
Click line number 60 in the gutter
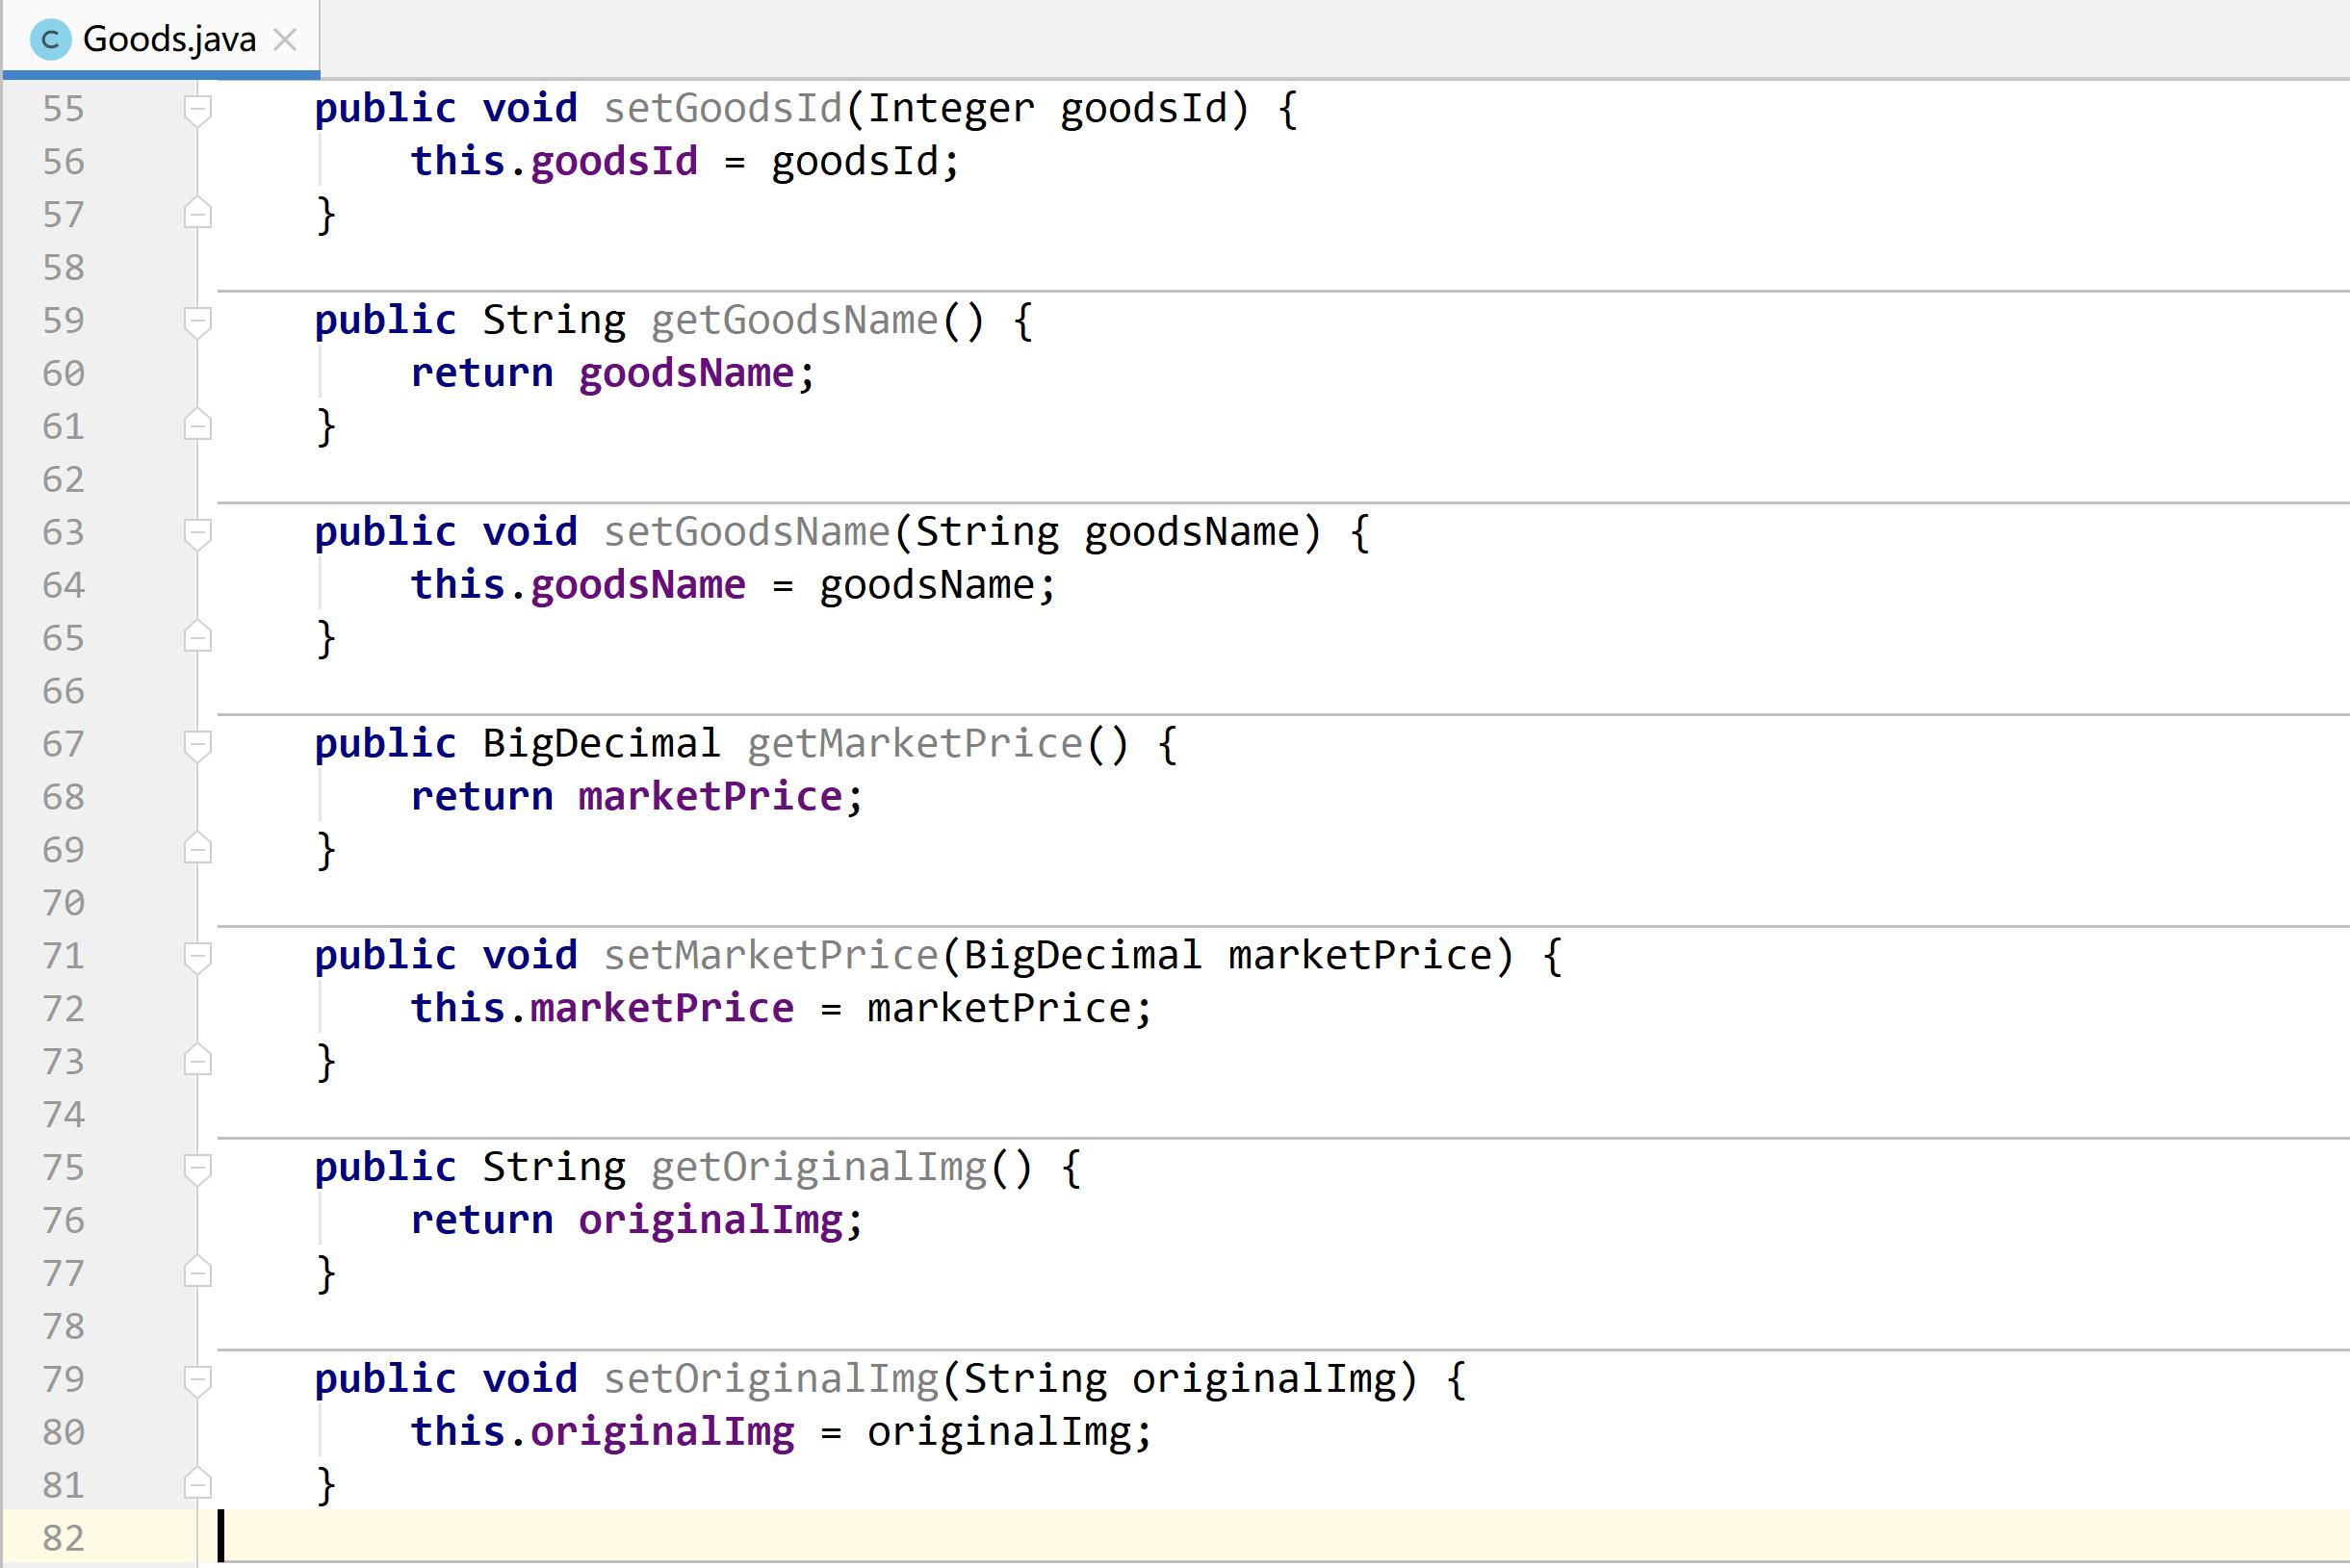click(x=63, y=373)
